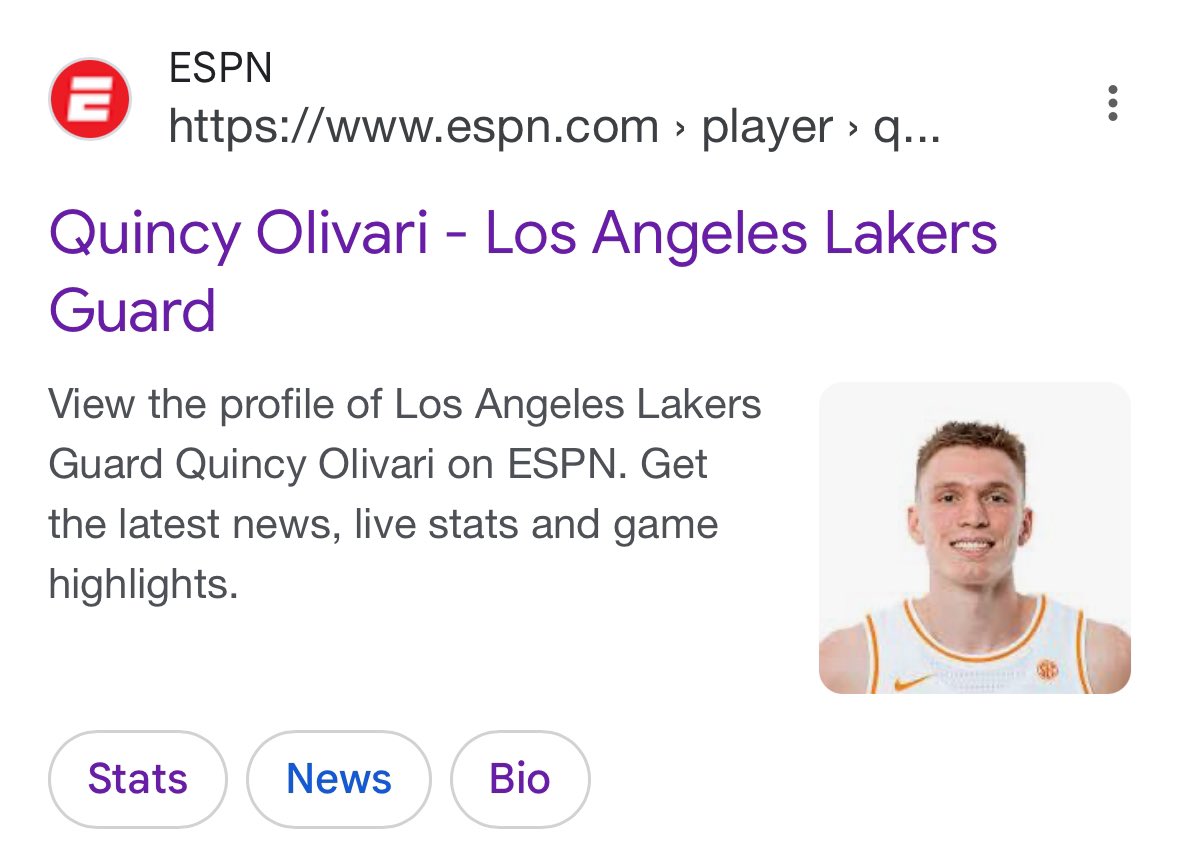Select the Stats chip
This screenshot has height=841, width=1179.
tap(138, 779)
